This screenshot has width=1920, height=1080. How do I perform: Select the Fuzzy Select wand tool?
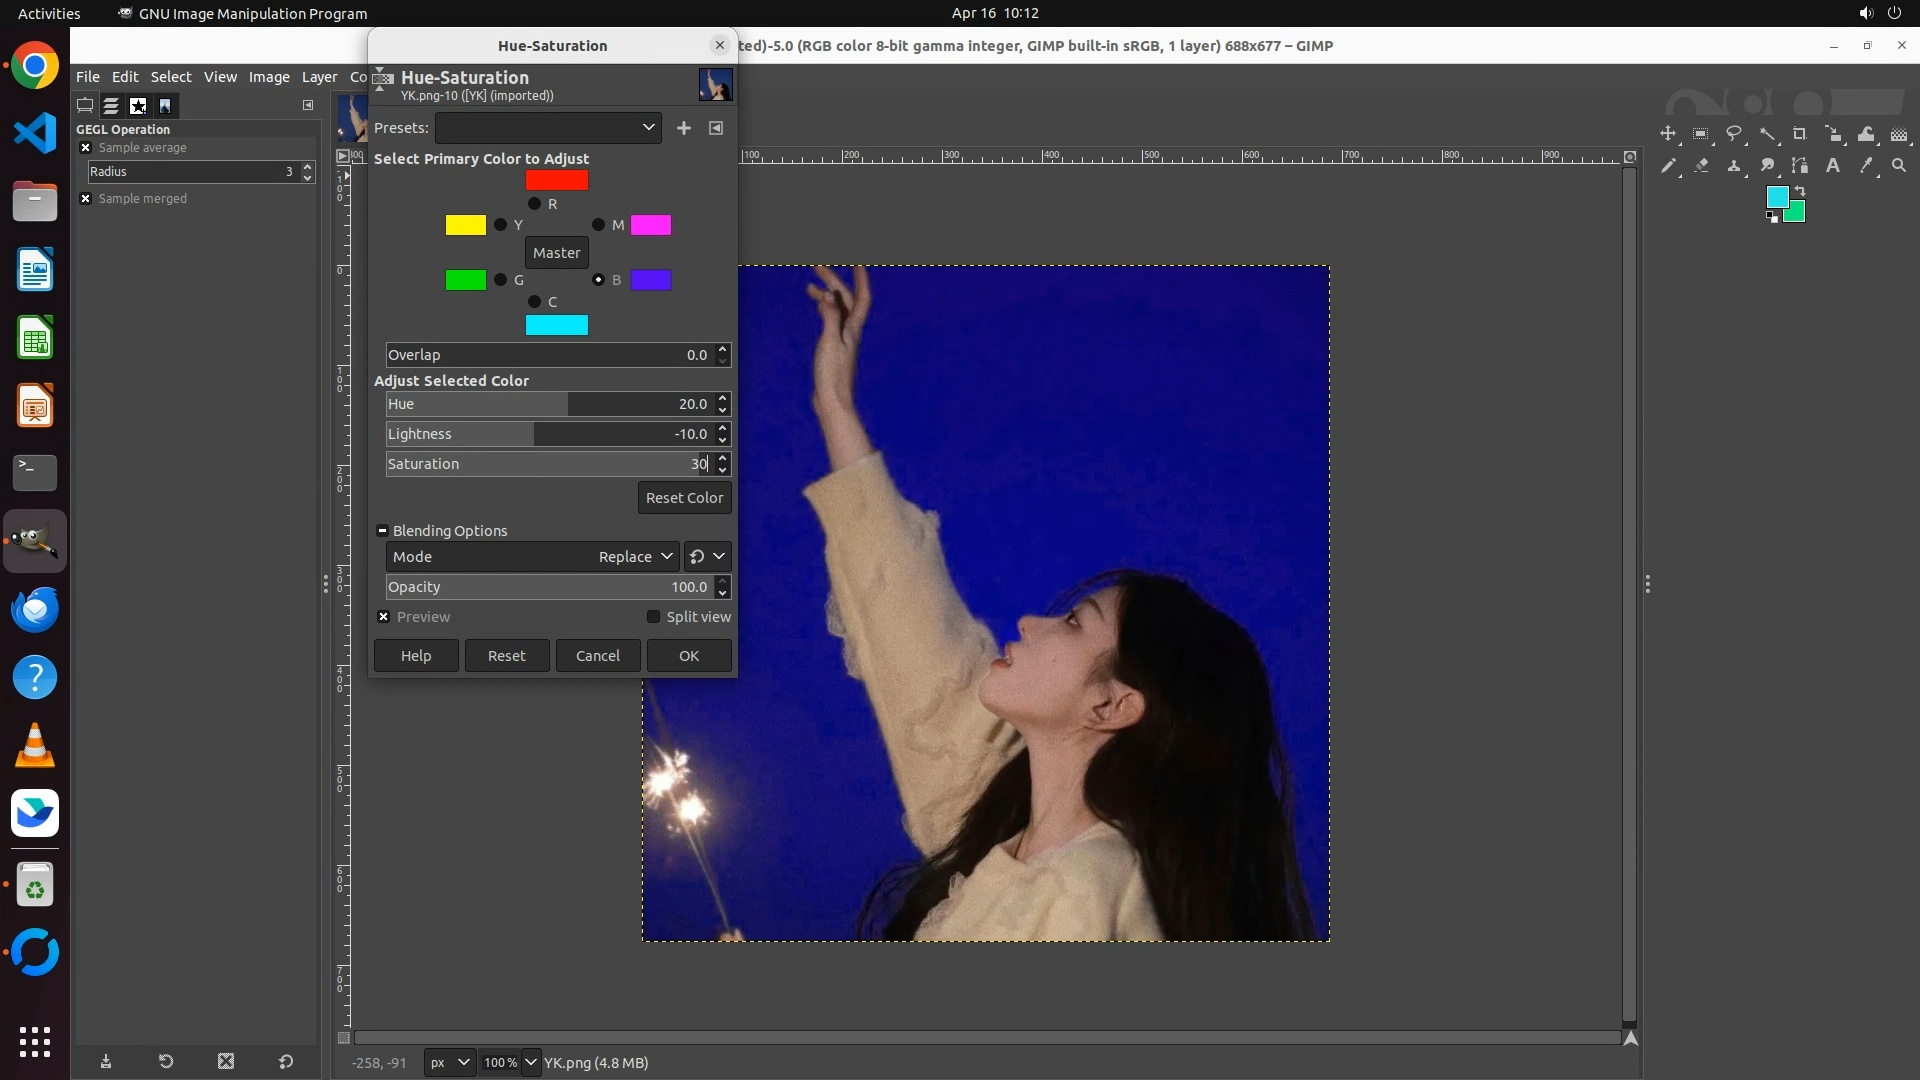1767,134
